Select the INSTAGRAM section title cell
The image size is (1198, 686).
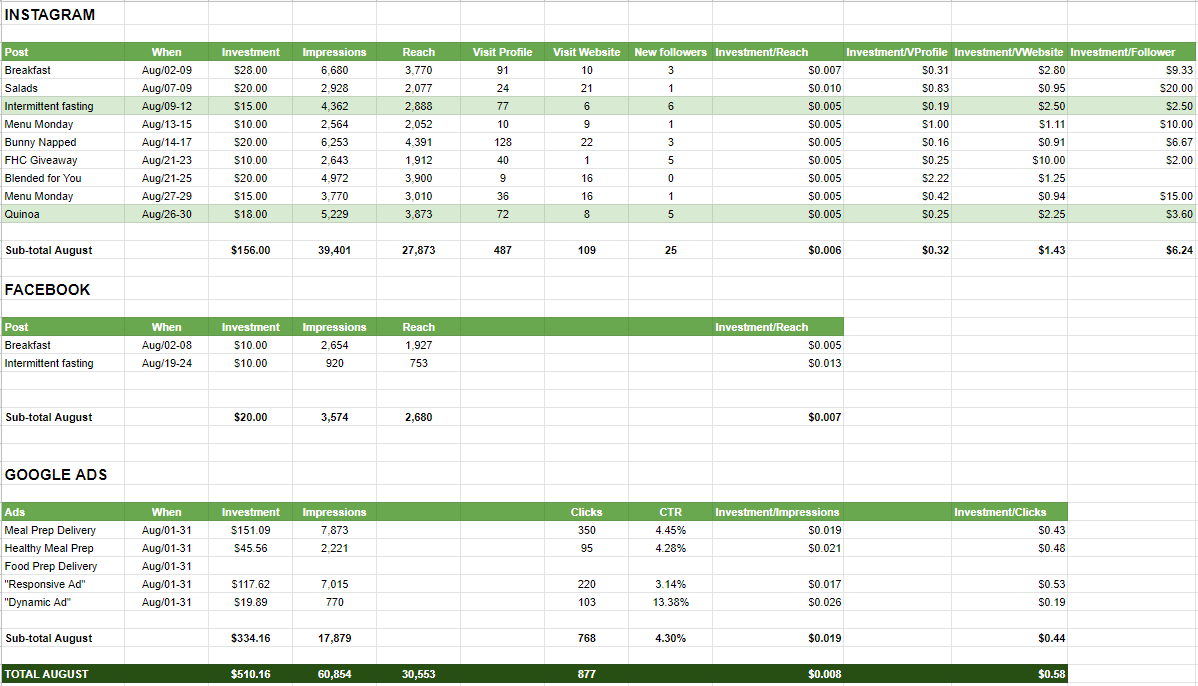point(50,15)
